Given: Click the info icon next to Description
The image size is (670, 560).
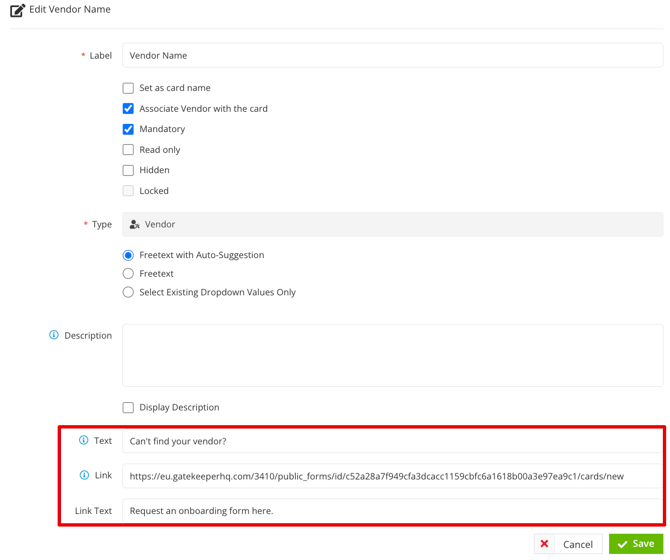Looking at the screenshot, I should pos(54,335).
